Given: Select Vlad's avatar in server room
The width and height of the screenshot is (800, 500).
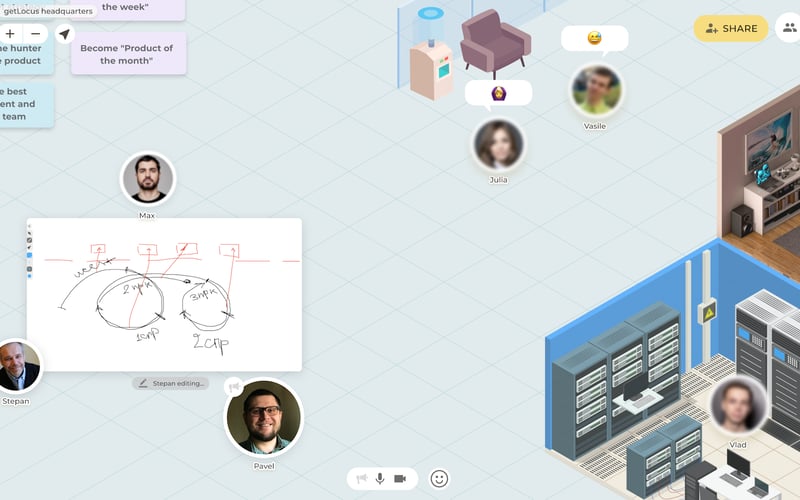Looking at the screenshot, I should point(738,406).
